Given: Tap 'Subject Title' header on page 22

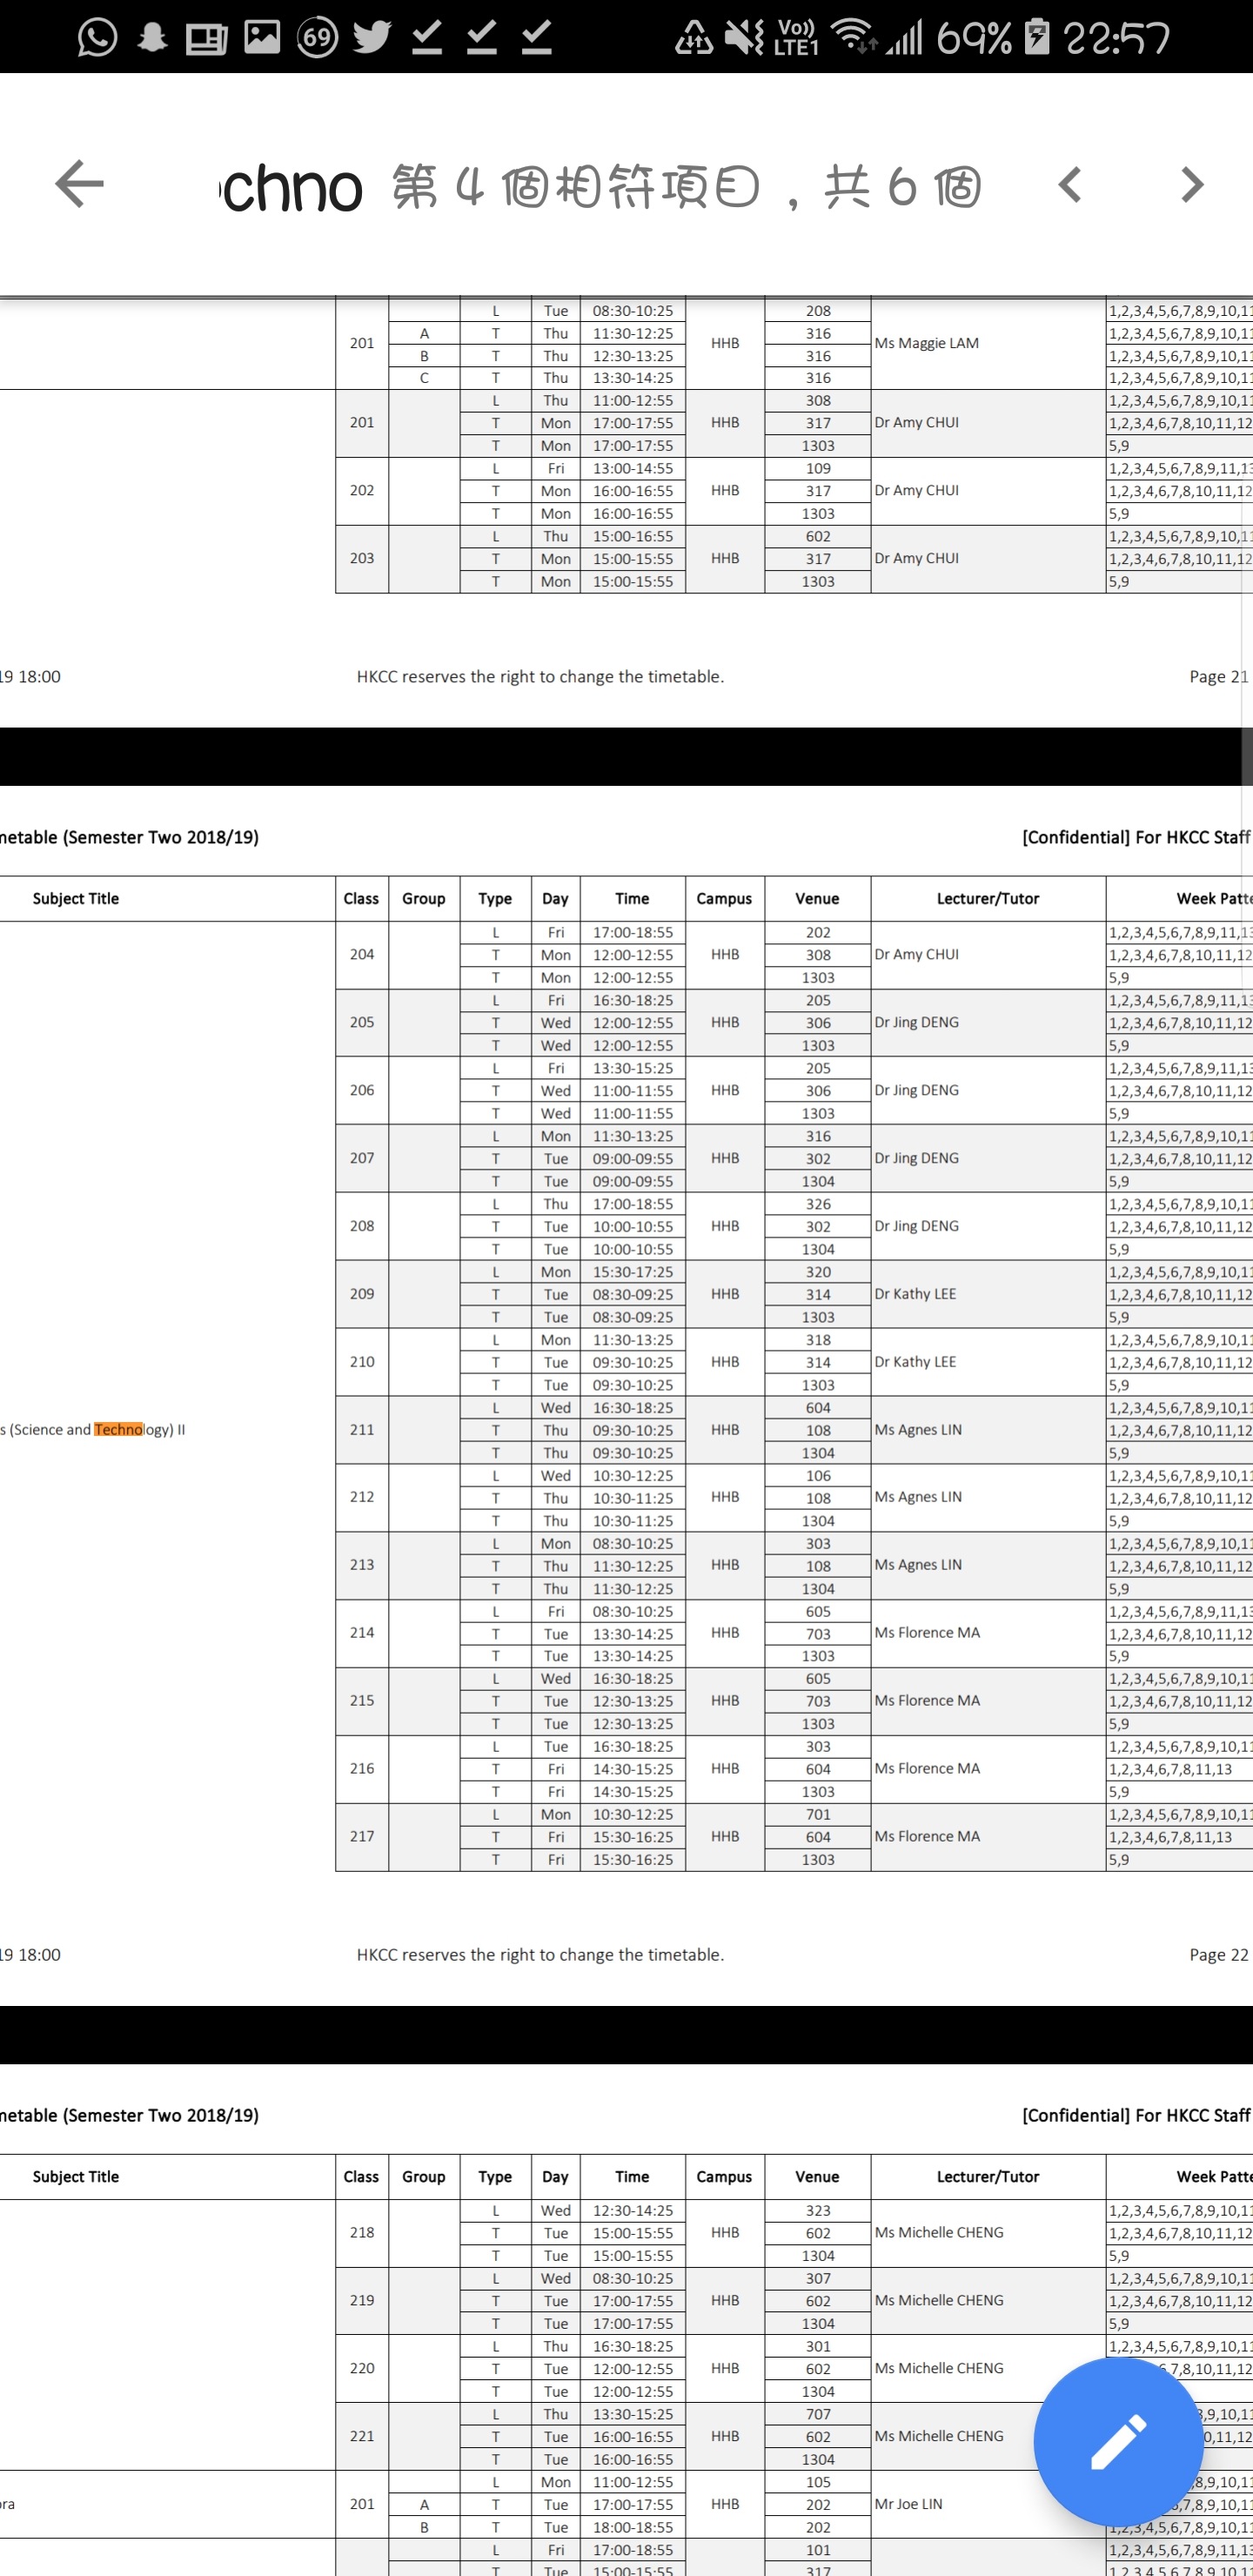Looking at the screenshot, I should 76,899.
